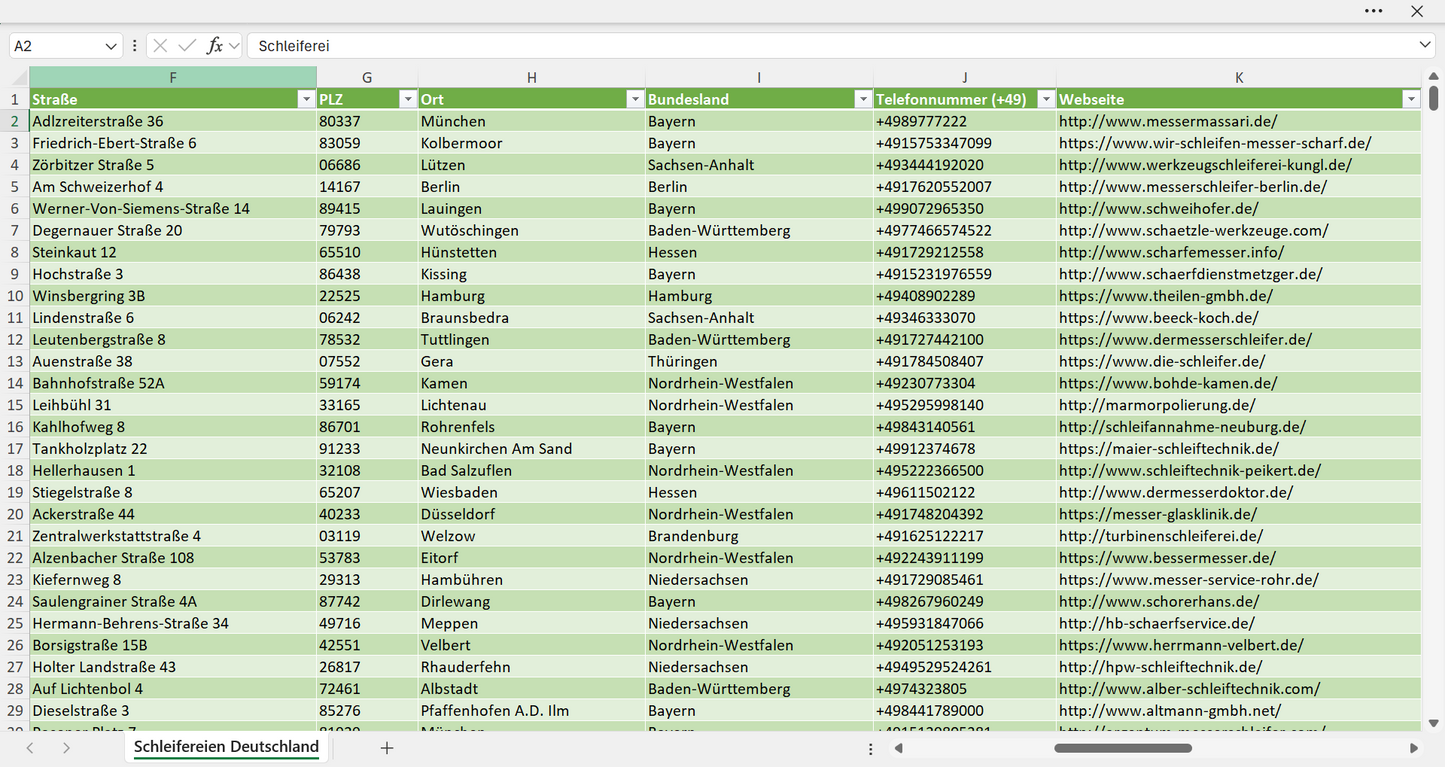This screenshot has width=1445, height=767.
Task: Open the window's more options ellipsis
Action: click(x=1374, y=11)
